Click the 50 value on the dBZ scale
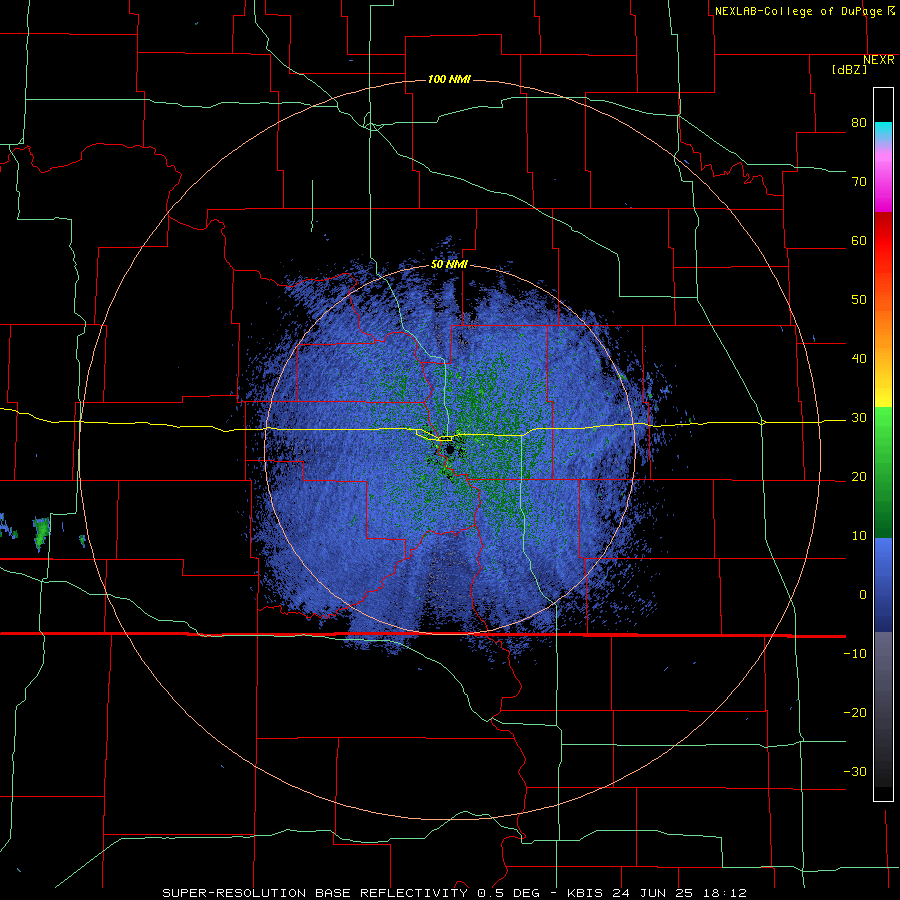 pyautogui.click(x=859, y=300)
